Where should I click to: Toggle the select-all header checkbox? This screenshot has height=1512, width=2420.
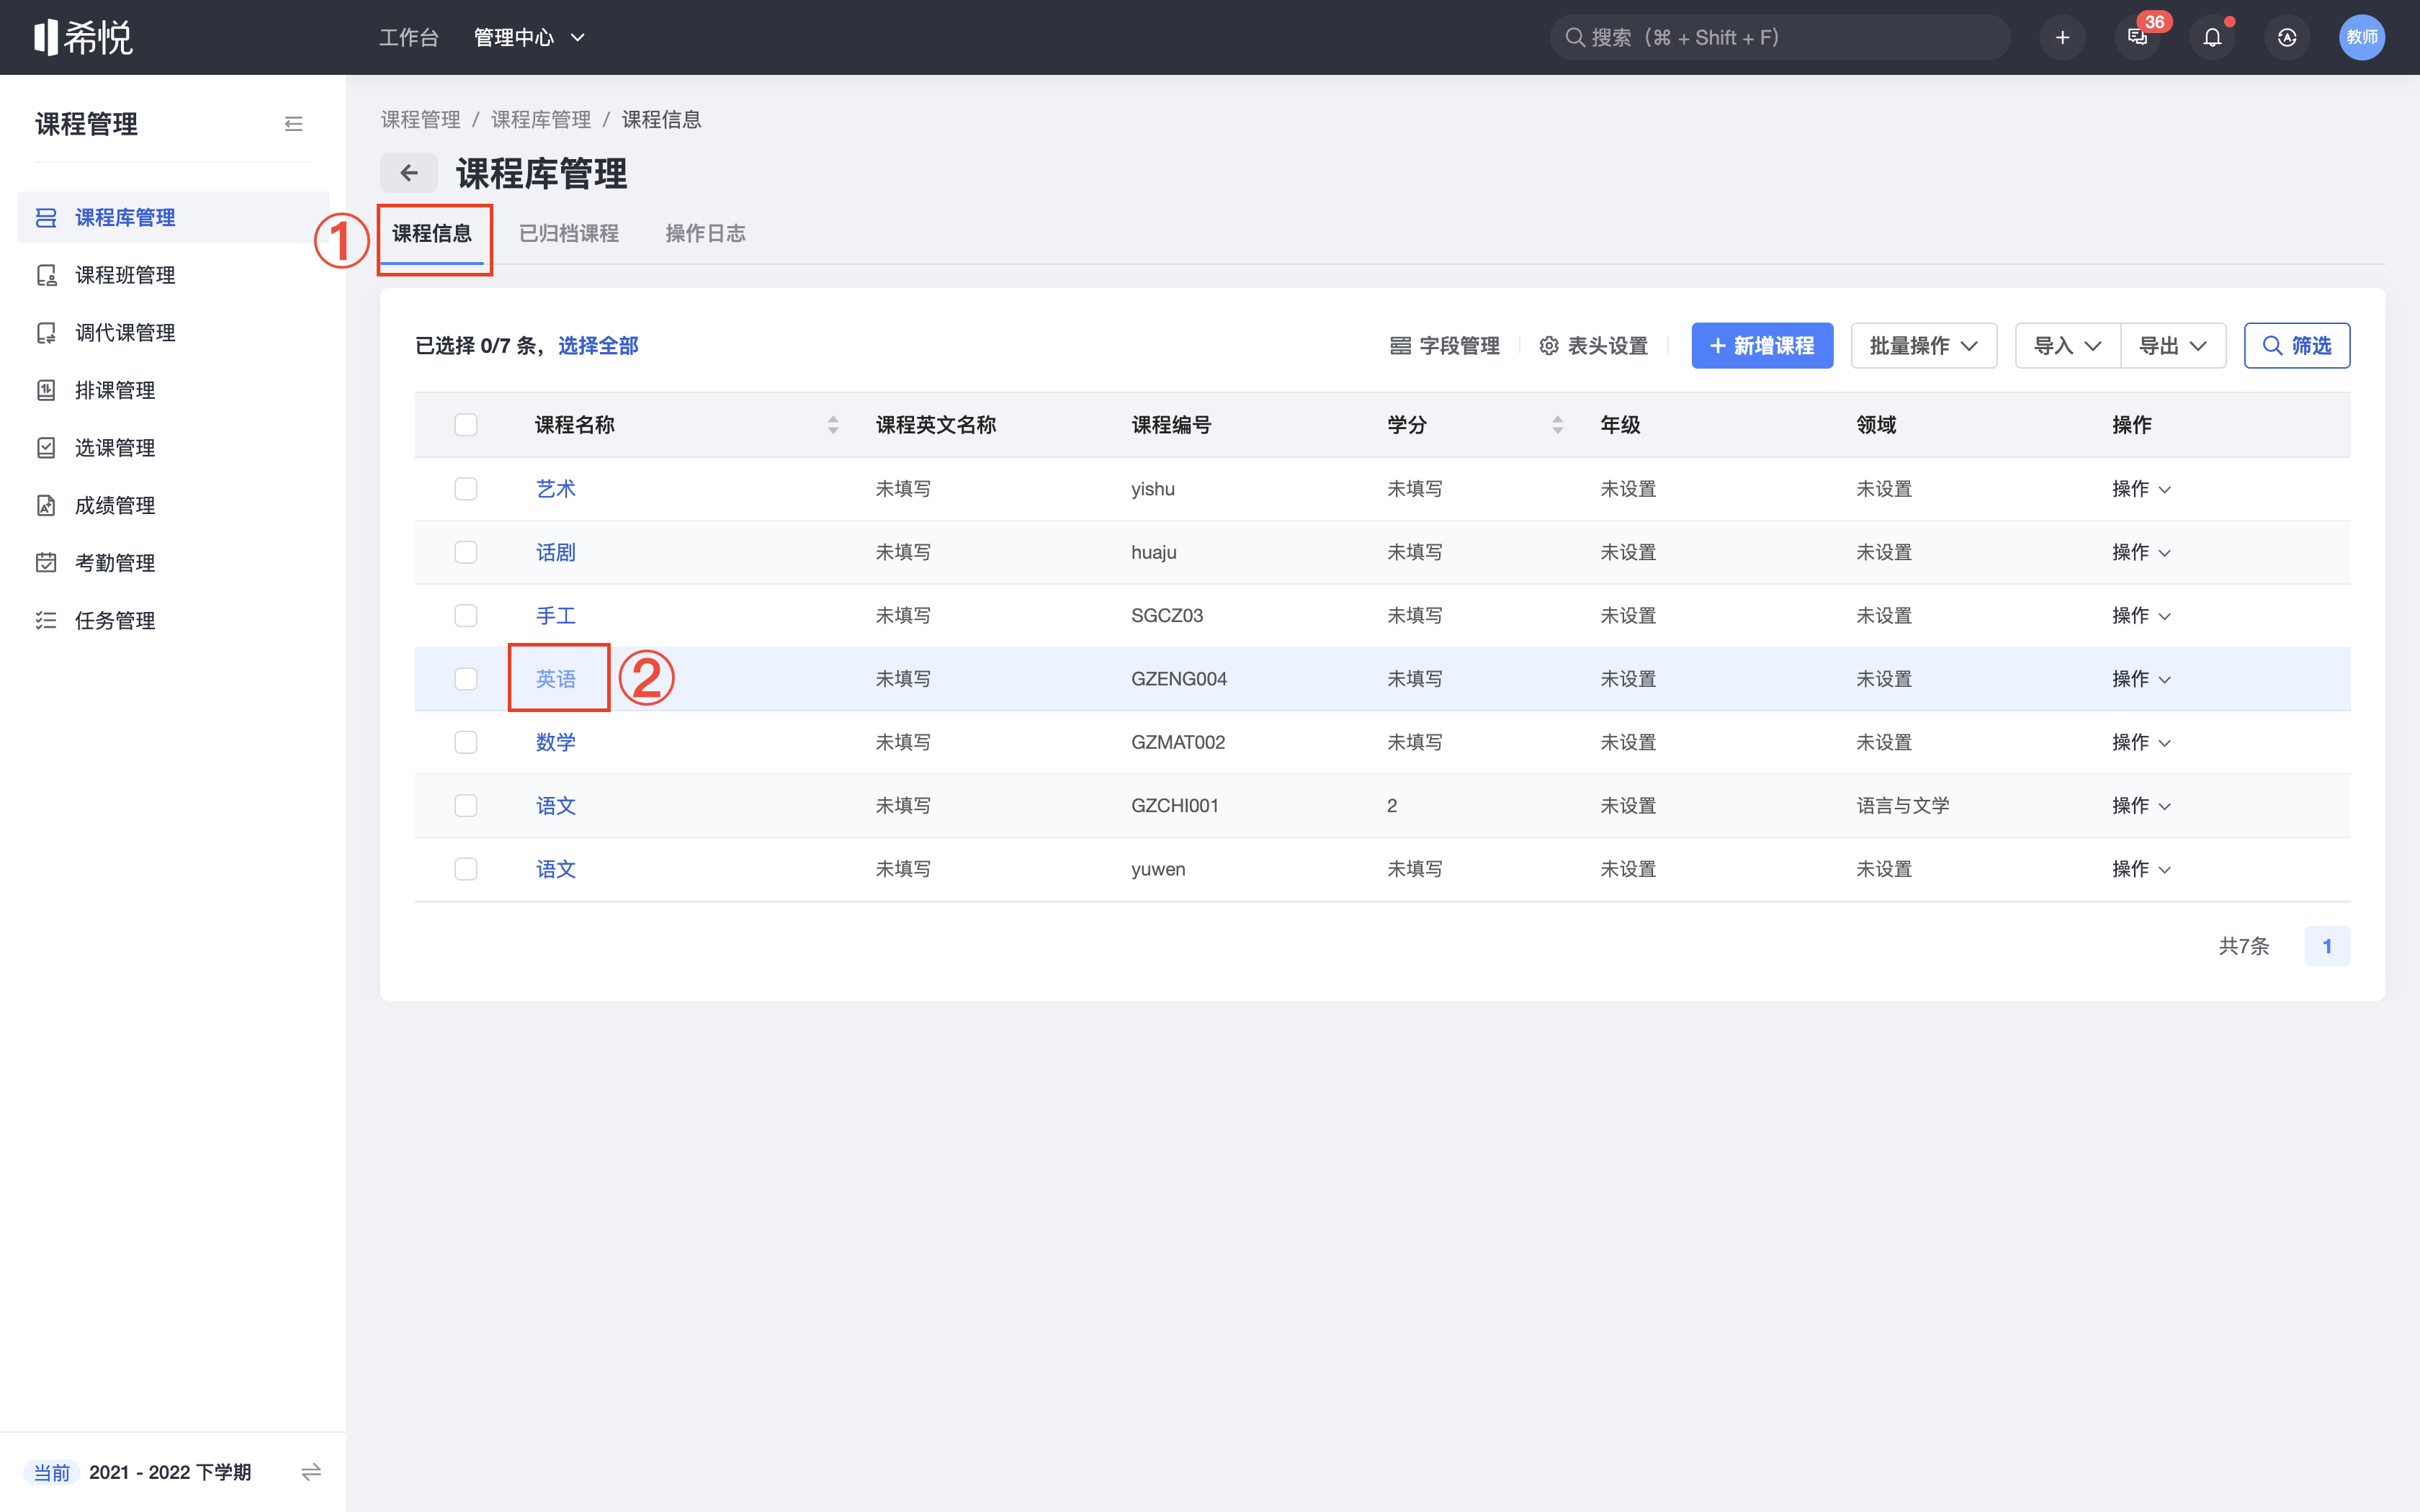466,425
